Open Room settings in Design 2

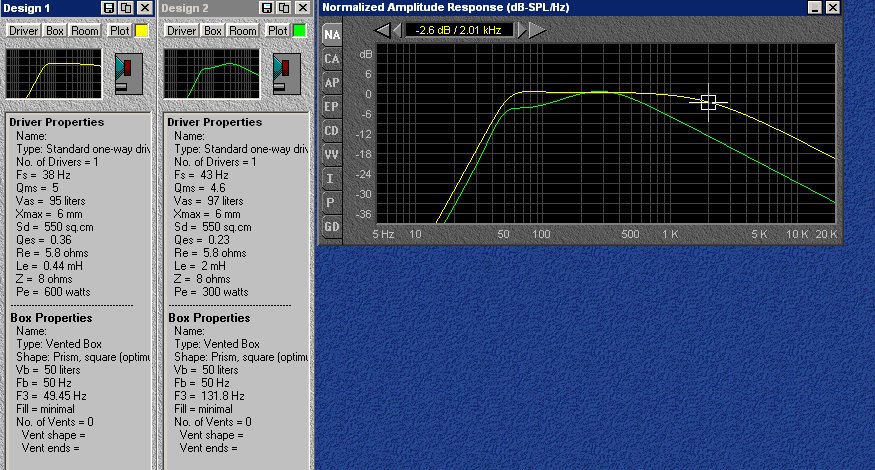pos(243,31)
